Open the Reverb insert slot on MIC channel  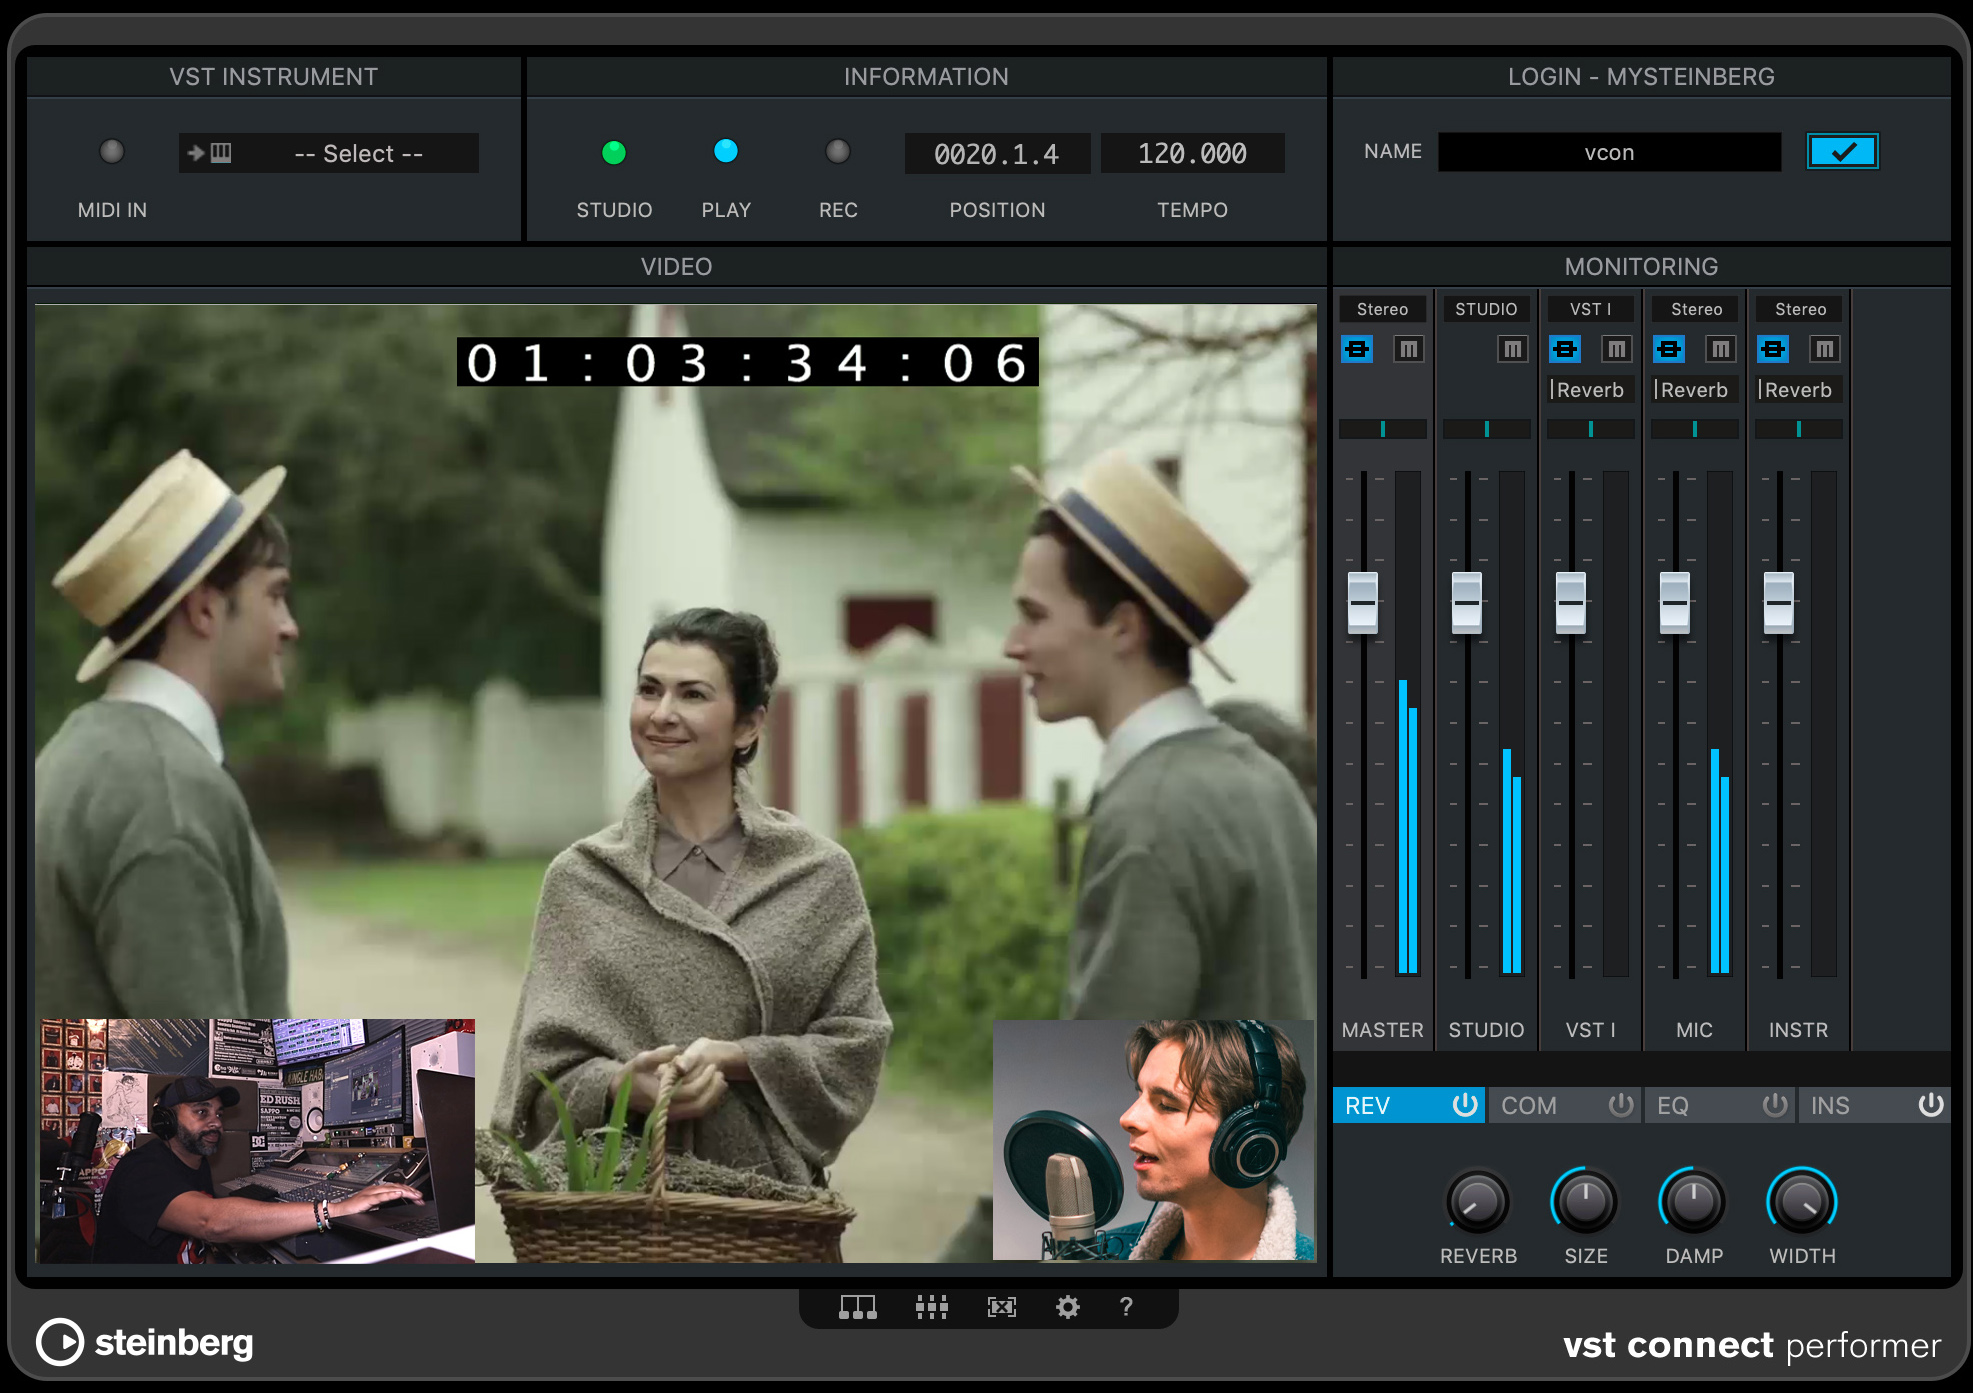[1693, 389]
